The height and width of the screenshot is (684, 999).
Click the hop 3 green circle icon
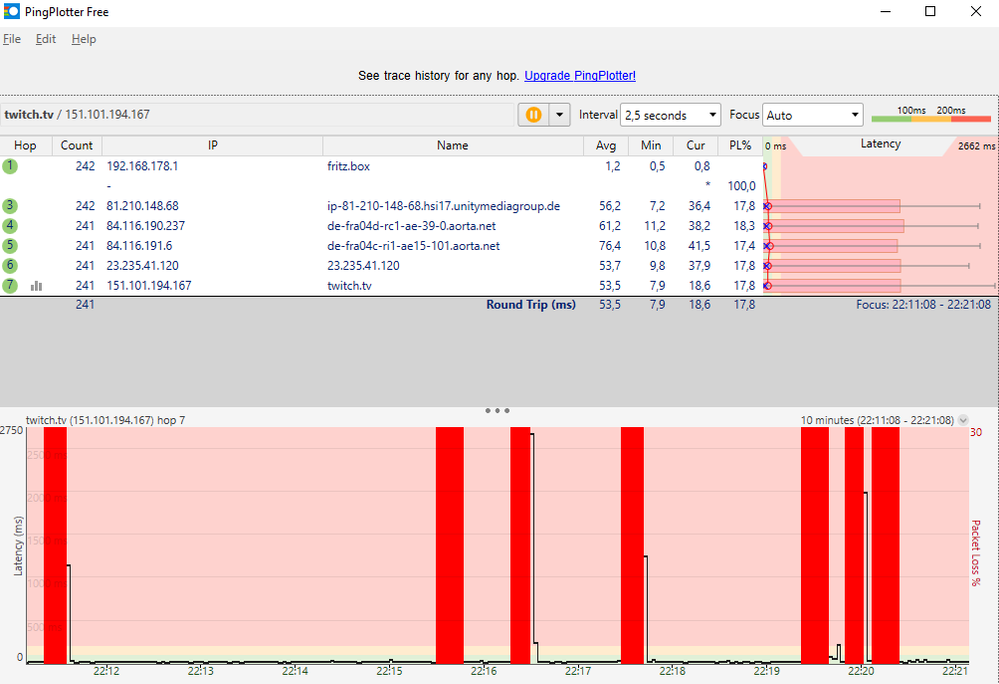pyautogui.click(x=10, y=206)
